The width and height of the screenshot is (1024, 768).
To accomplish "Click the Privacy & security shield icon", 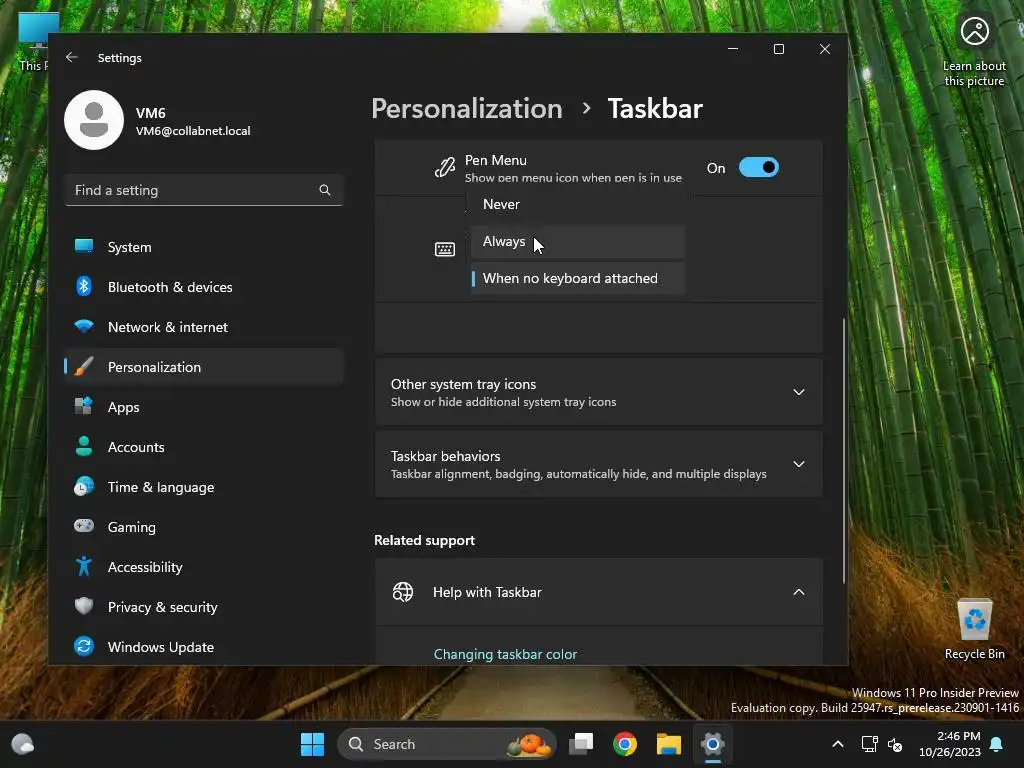I will tap(84, 606).
